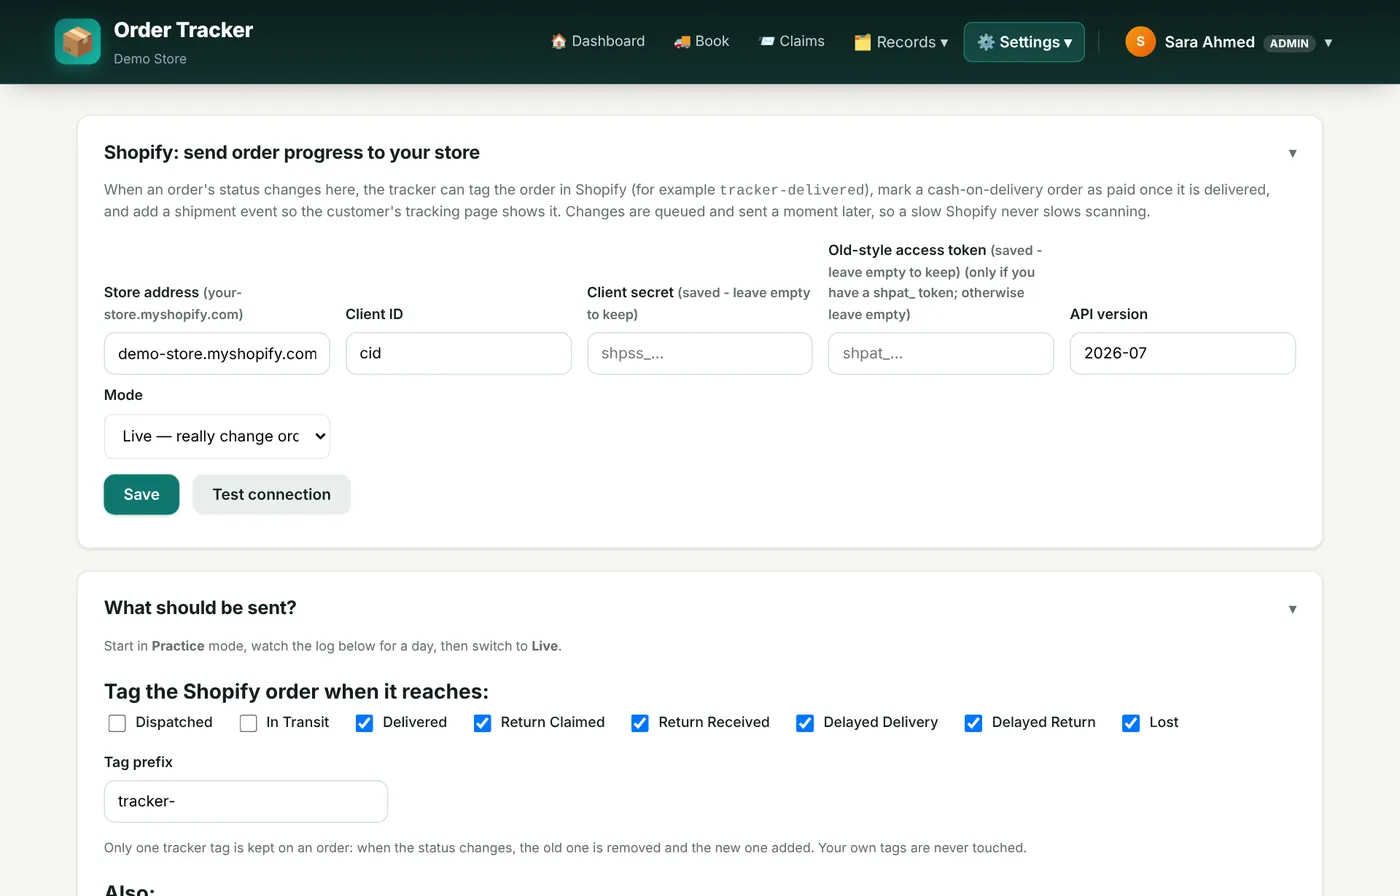The image size is (1400, 896).
Task: Enable the In Transit tag checkbox
Action: point(248,723)
